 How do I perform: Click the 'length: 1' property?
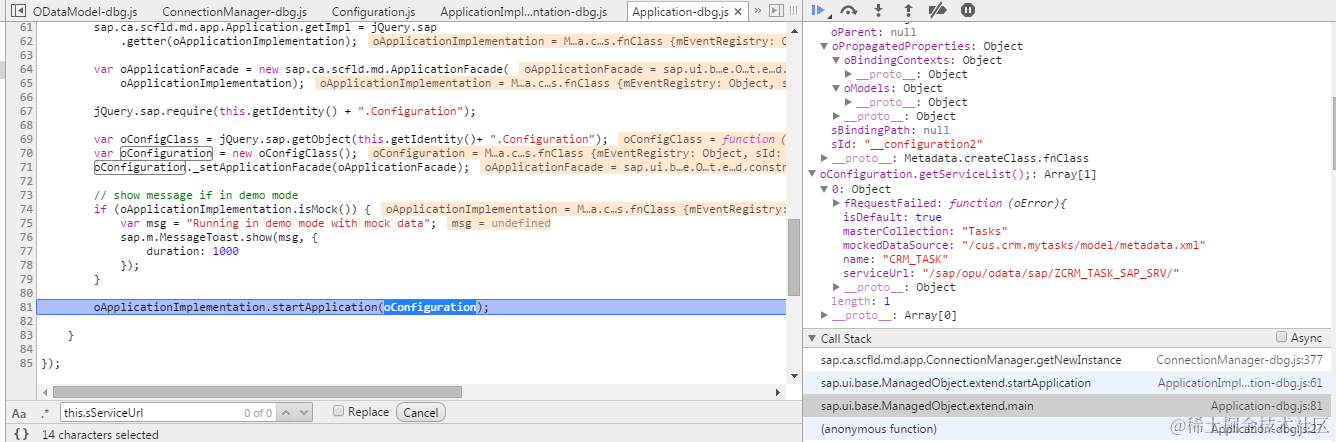pyautogui.click(x=861, y=301)
